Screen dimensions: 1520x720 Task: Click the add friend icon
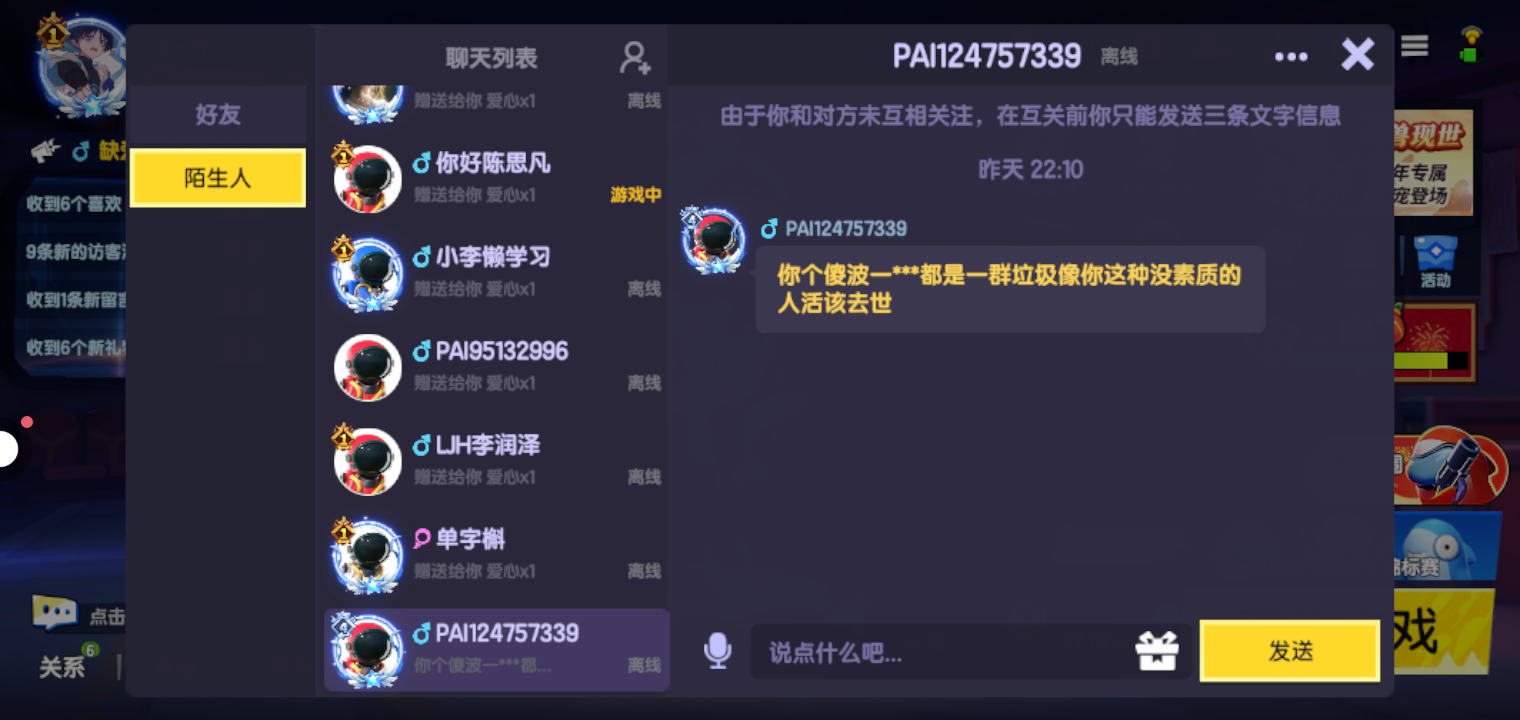pyautogui.click(x=635, y=57)
